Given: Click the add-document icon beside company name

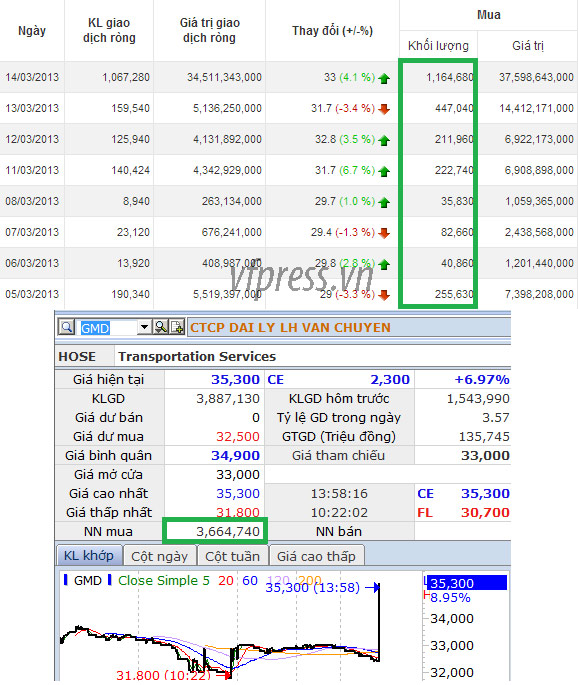Looking at the screenshot, I should point(177,327).
